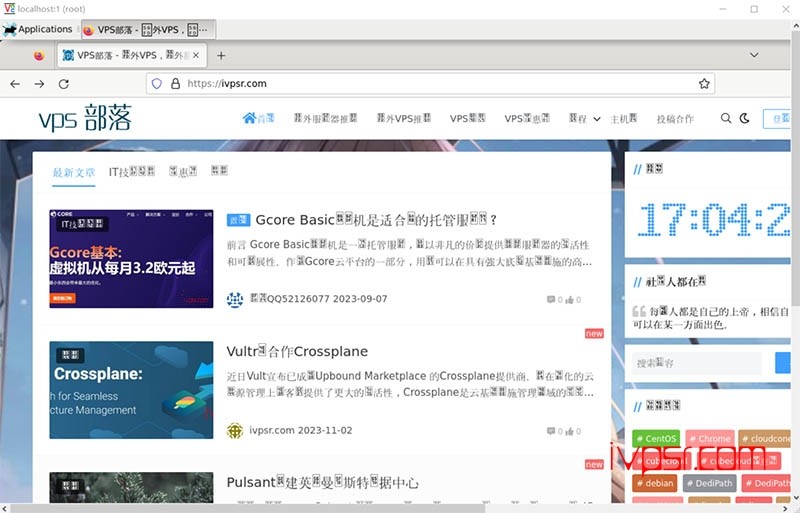Like the Gcore article with thumbs-up
Screen dimensions: 800x513
pos(569,300)
